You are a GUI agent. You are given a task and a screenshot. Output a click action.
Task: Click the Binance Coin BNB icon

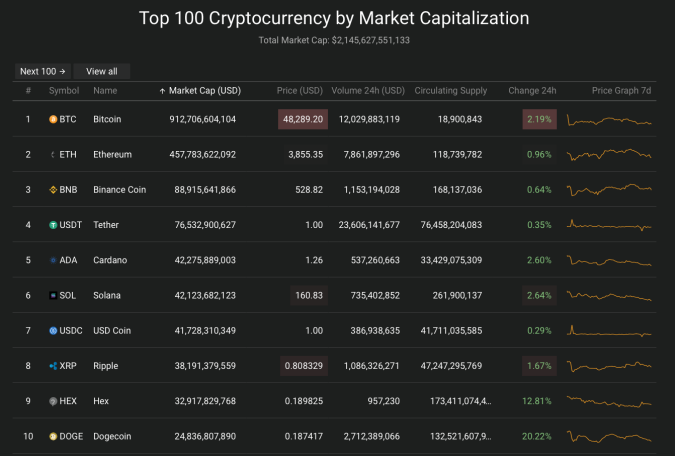coord(53,190)
